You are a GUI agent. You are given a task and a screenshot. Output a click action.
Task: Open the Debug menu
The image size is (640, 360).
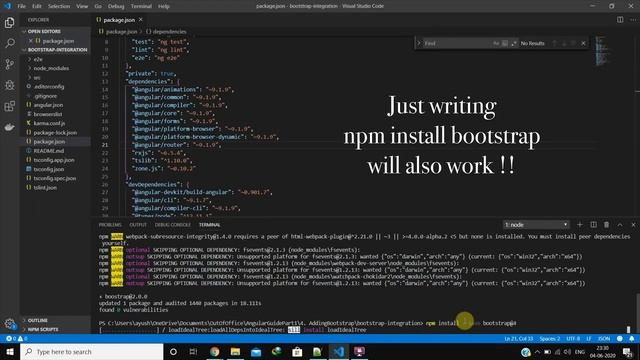click(x=116, y=6)
